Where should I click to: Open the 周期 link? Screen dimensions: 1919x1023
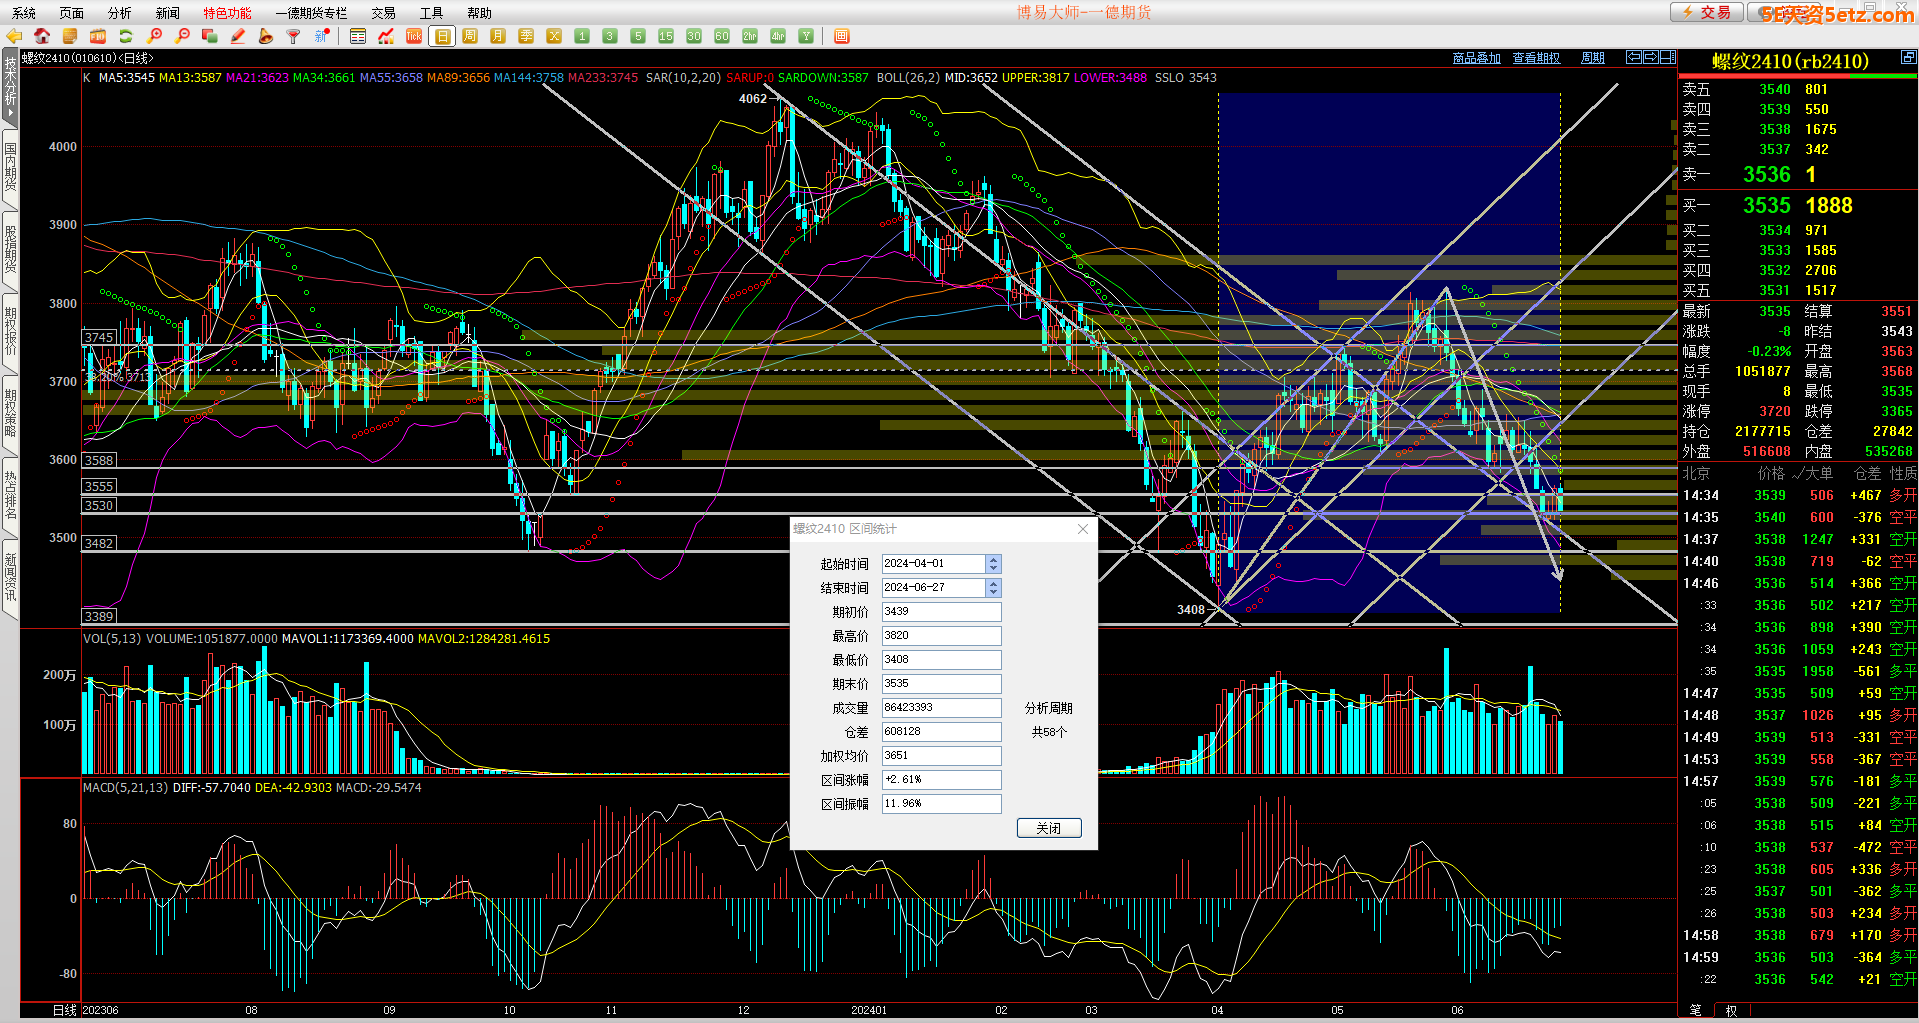[1593, 58]
